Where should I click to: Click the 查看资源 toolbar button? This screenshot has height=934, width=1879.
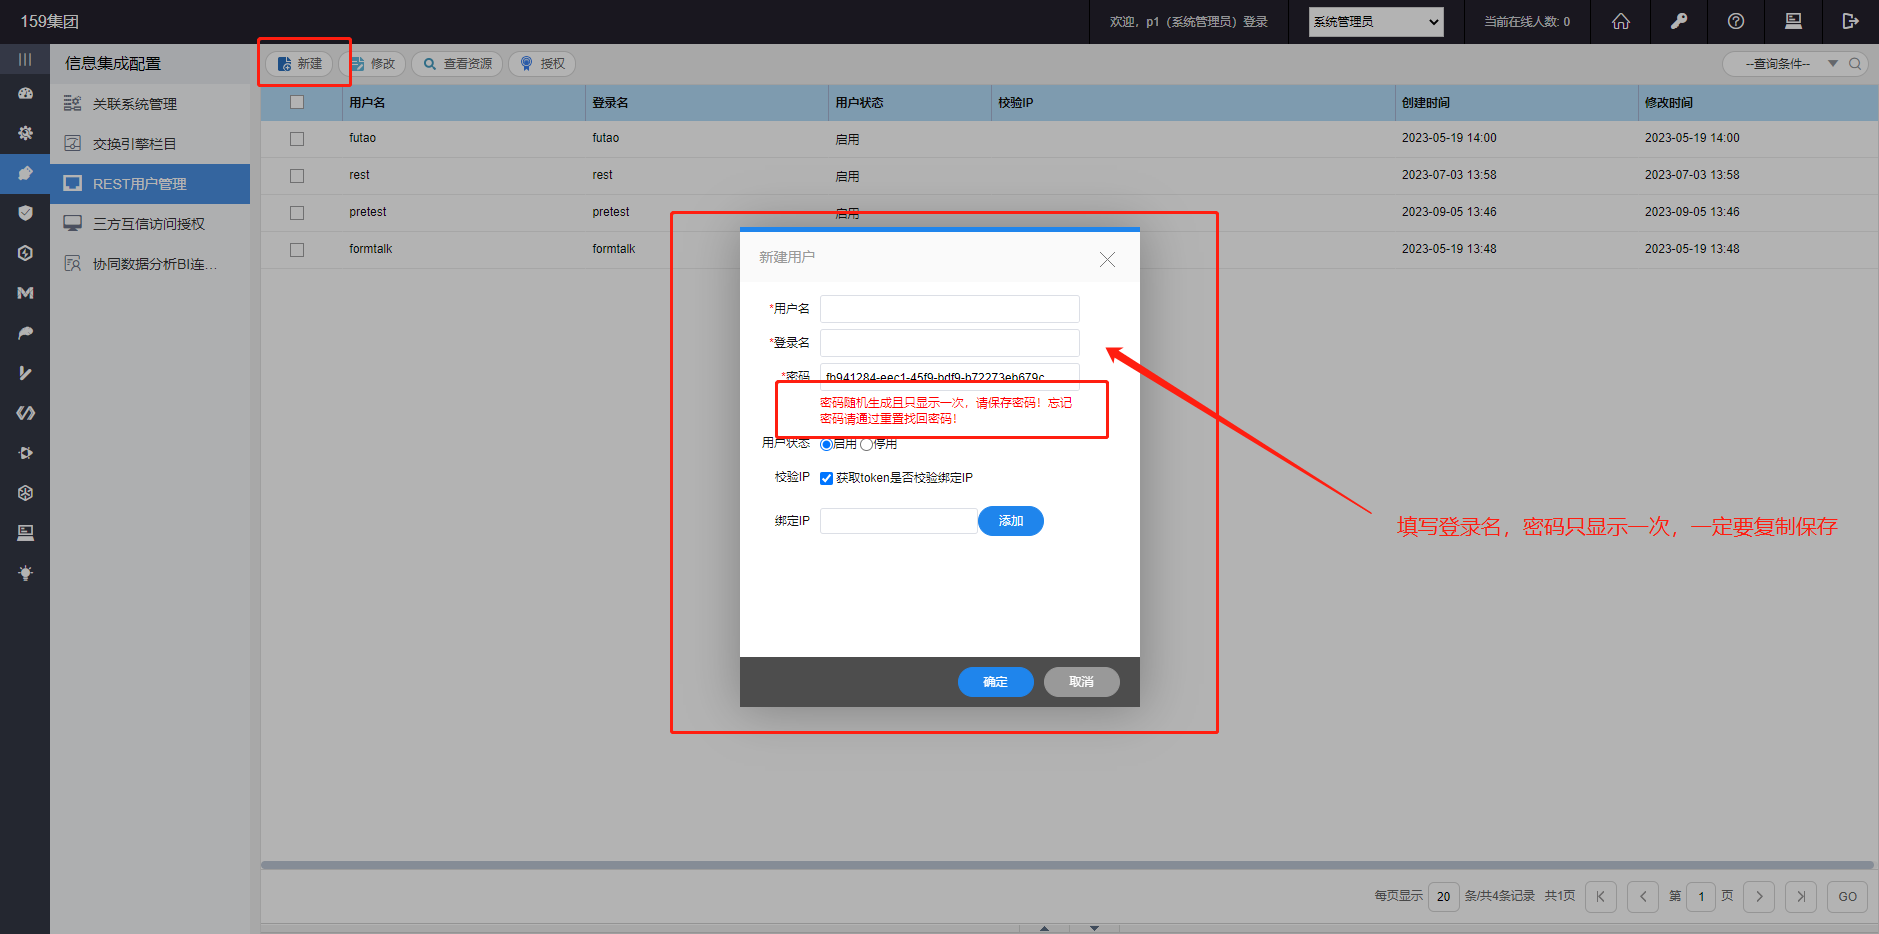point(457,64)
